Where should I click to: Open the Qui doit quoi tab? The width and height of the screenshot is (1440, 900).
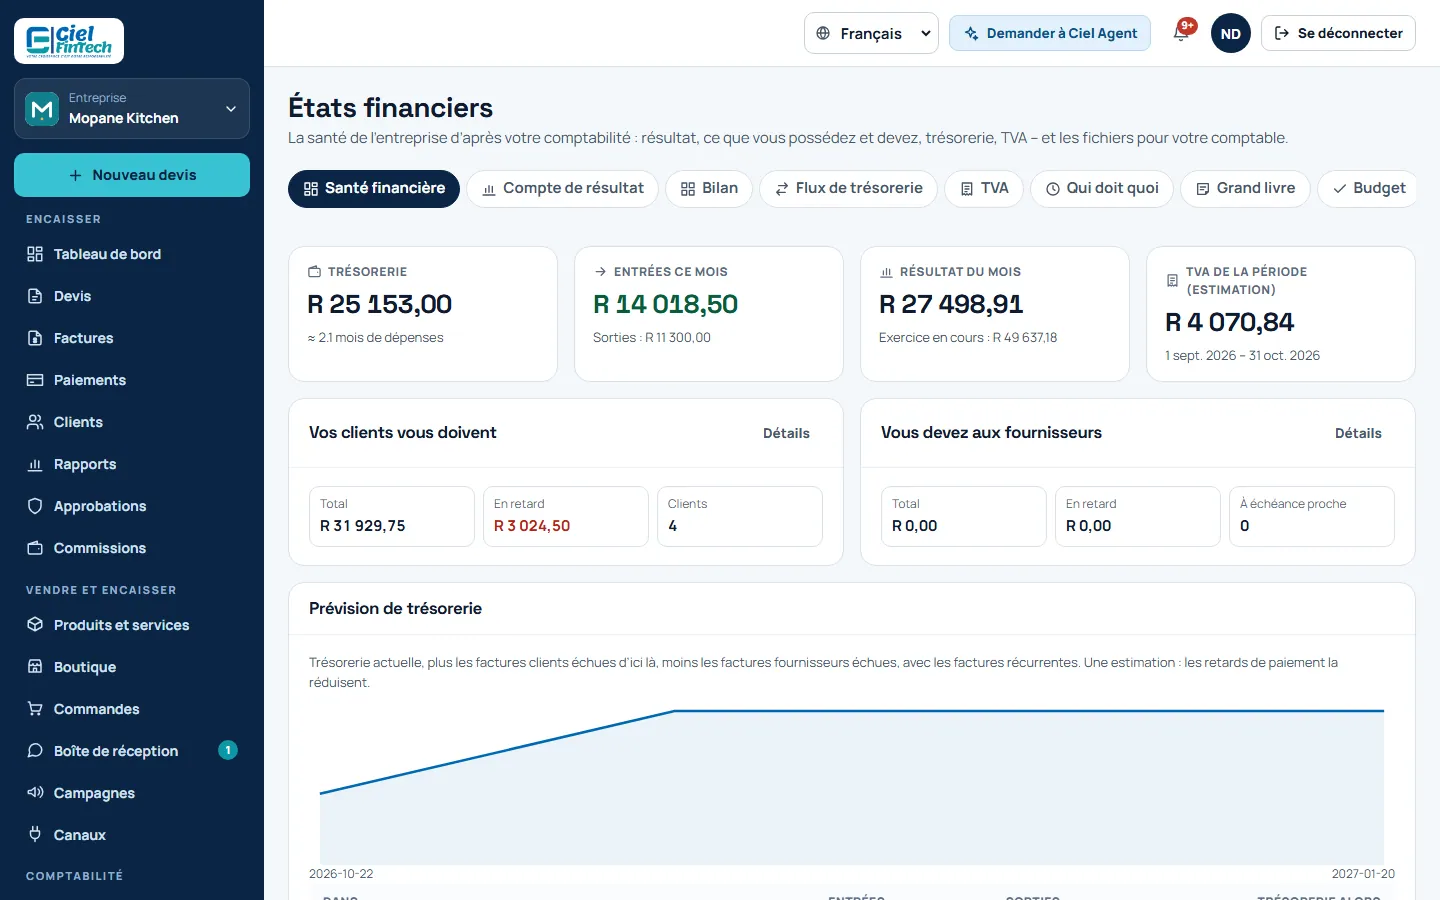[x=1102, y=188]
